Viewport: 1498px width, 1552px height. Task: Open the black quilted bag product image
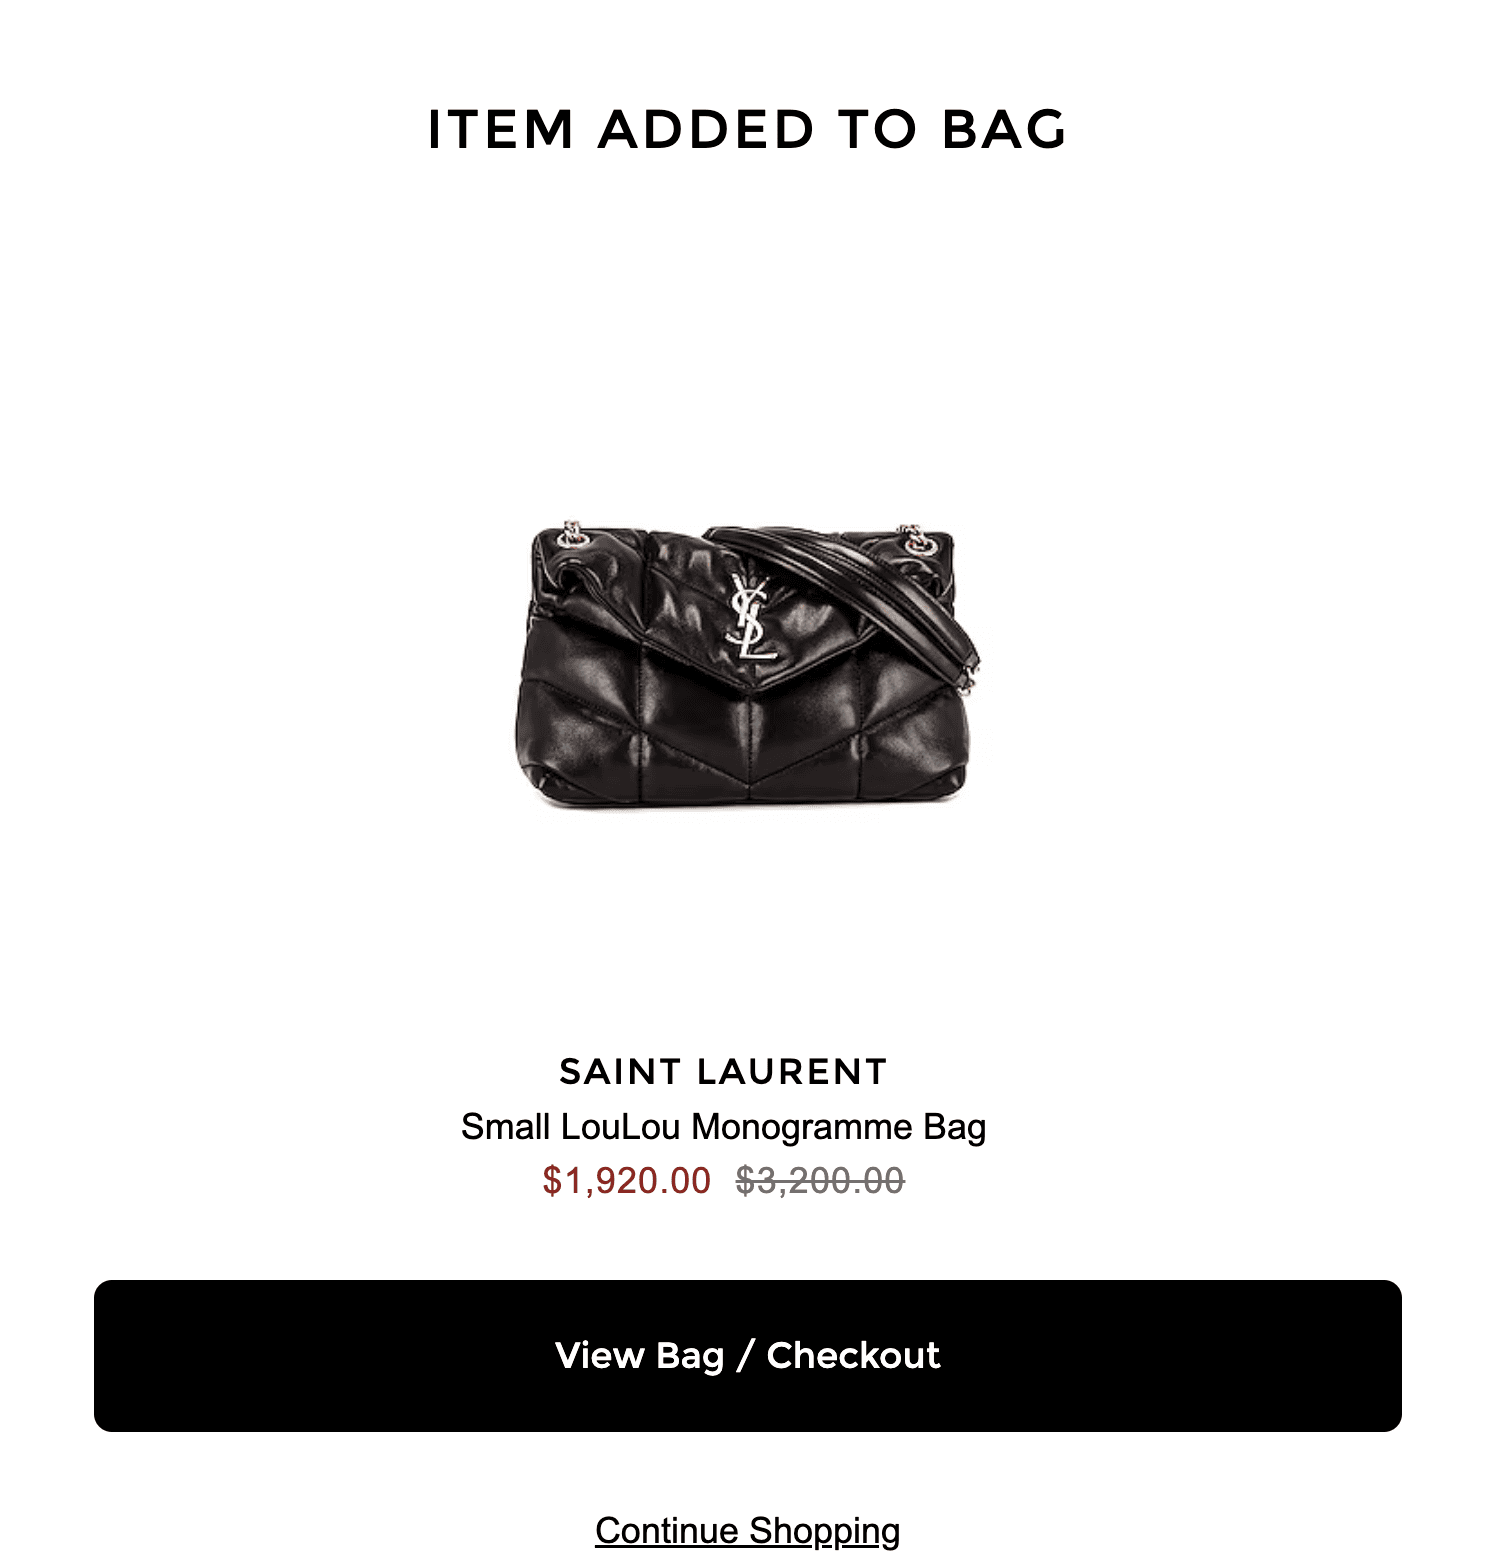(747, 664)
